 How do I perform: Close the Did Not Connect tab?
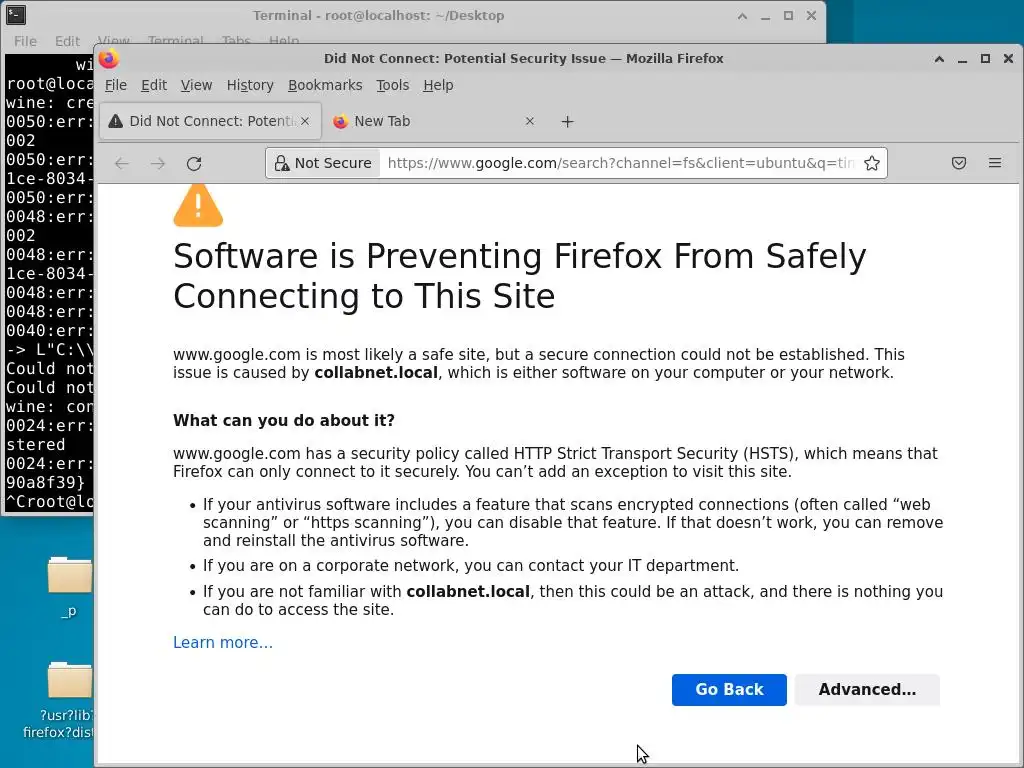(305, 121)
